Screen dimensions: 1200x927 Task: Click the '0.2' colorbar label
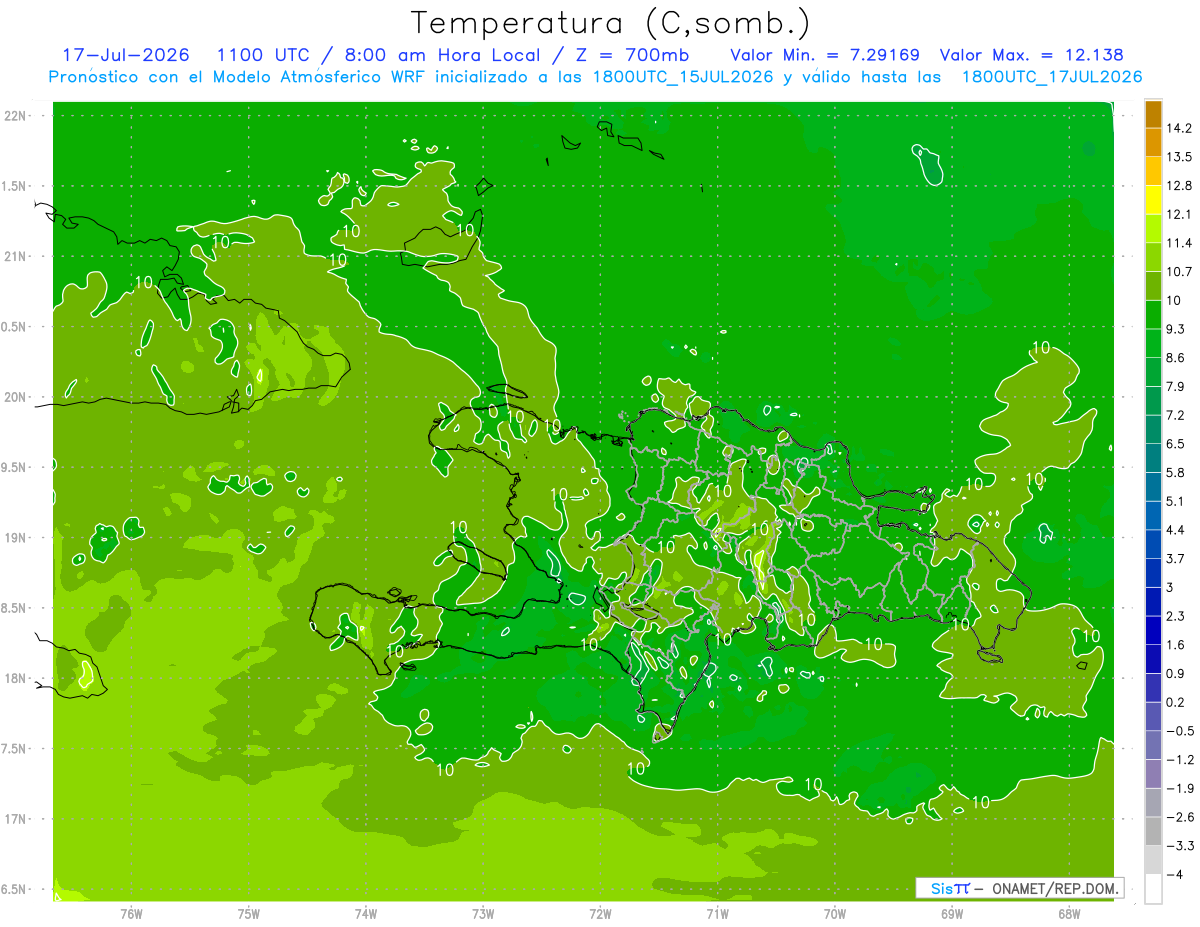(x=1177, y=702)
